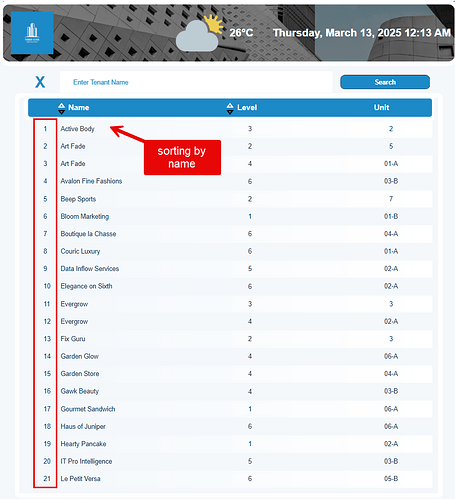Click the building logo icon
Image resolution: width=455 pixels, height=499 pixels.
pos(32,33)
